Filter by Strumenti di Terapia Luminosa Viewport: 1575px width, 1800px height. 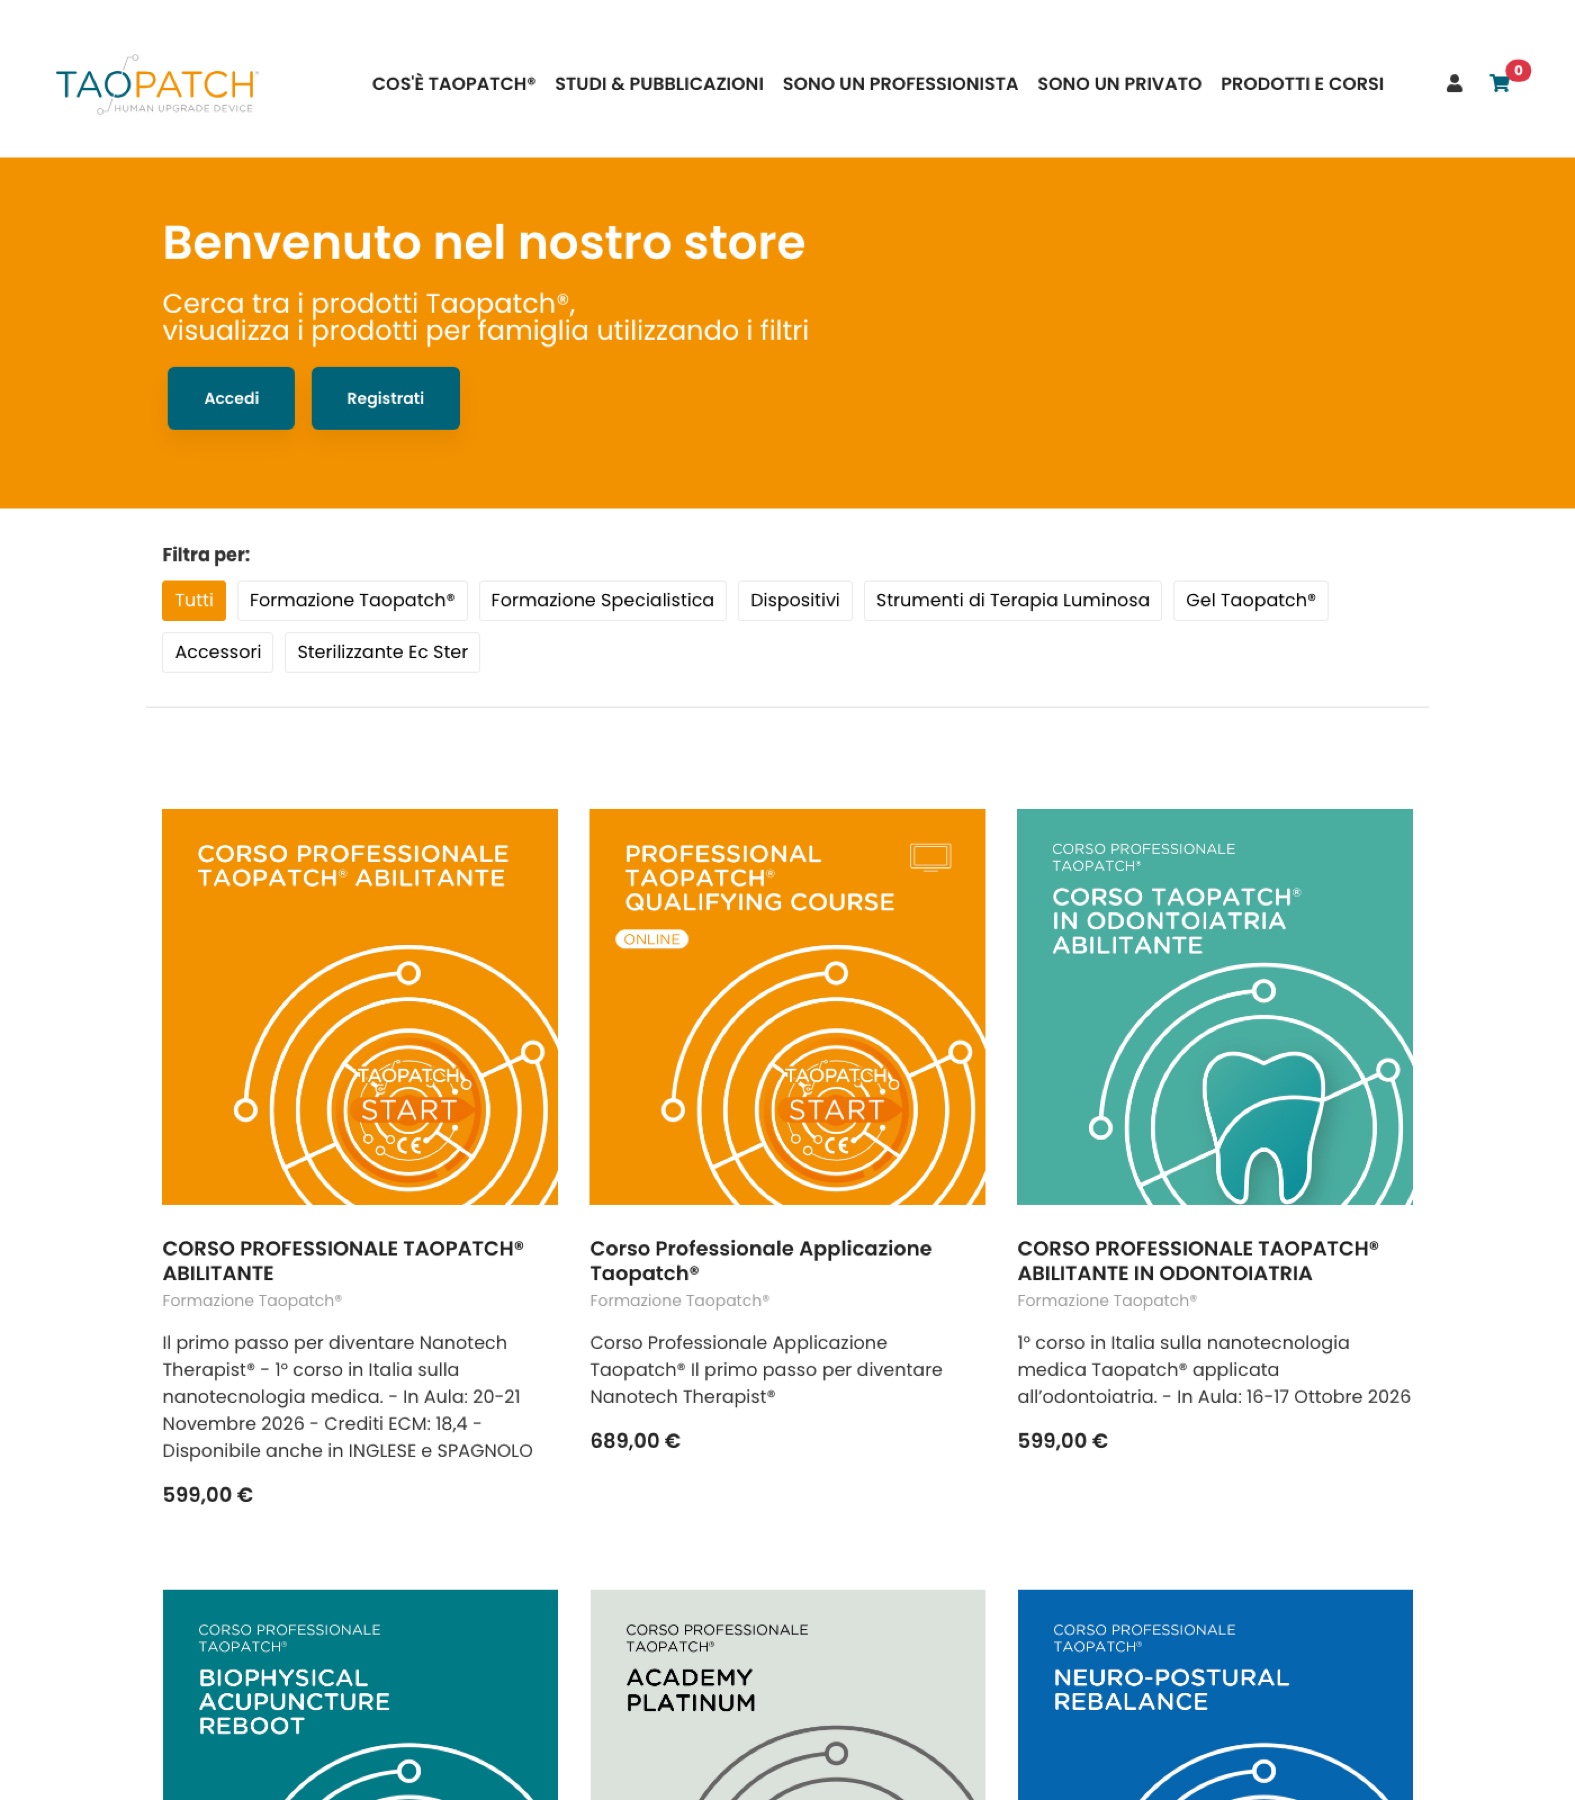point(1012,600)
